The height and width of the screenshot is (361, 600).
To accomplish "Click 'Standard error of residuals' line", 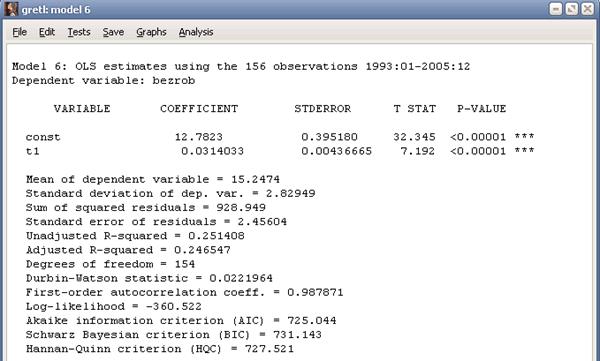I will pyautogui.click(x=157, y=222).
